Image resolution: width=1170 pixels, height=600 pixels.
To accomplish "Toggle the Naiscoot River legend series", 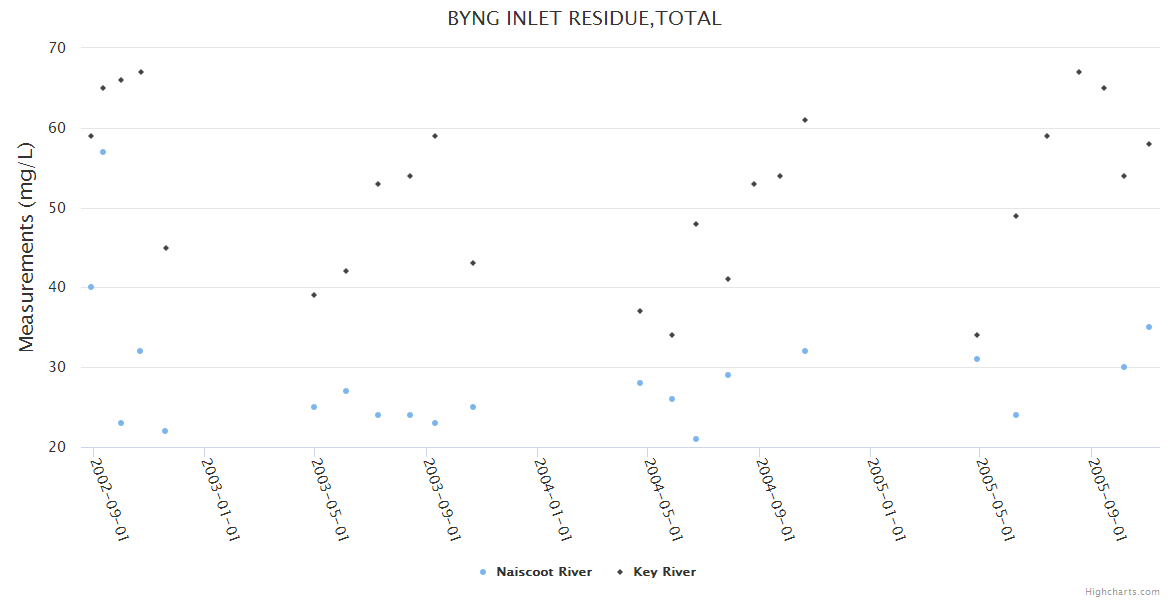I will pyautogui.click(x=543, y=572).
